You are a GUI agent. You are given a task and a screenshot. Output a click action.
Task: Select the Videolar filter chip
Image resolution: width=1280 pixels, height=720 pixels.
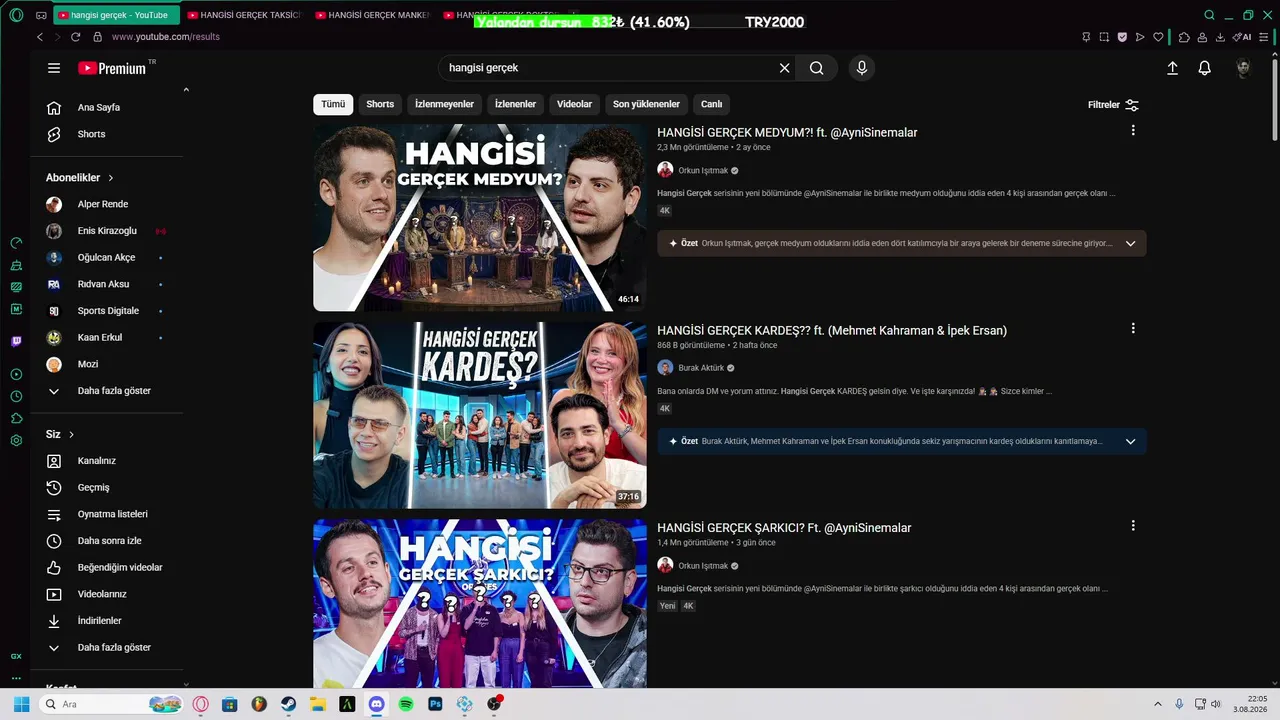tap(574, 104)
